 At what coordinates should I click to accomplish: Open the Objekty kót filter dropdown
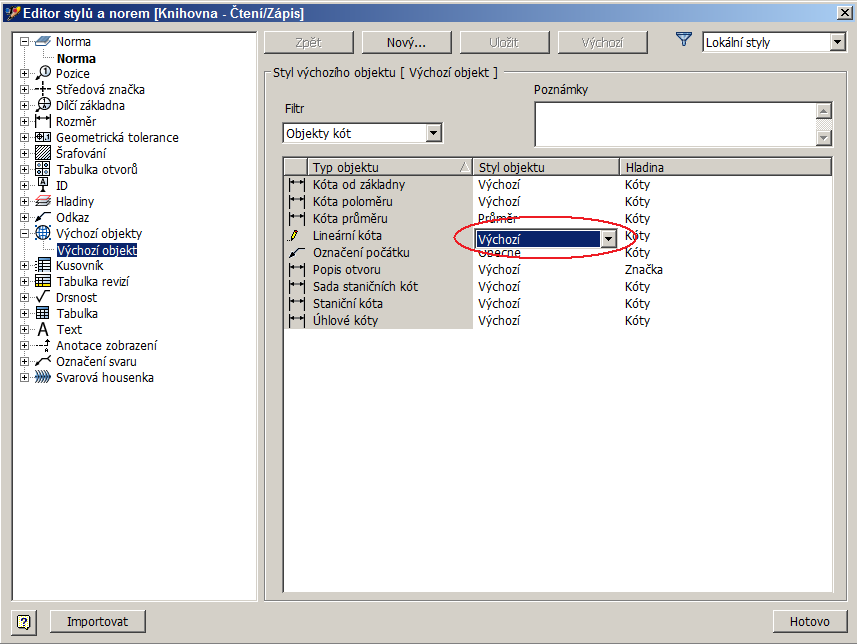433,133
